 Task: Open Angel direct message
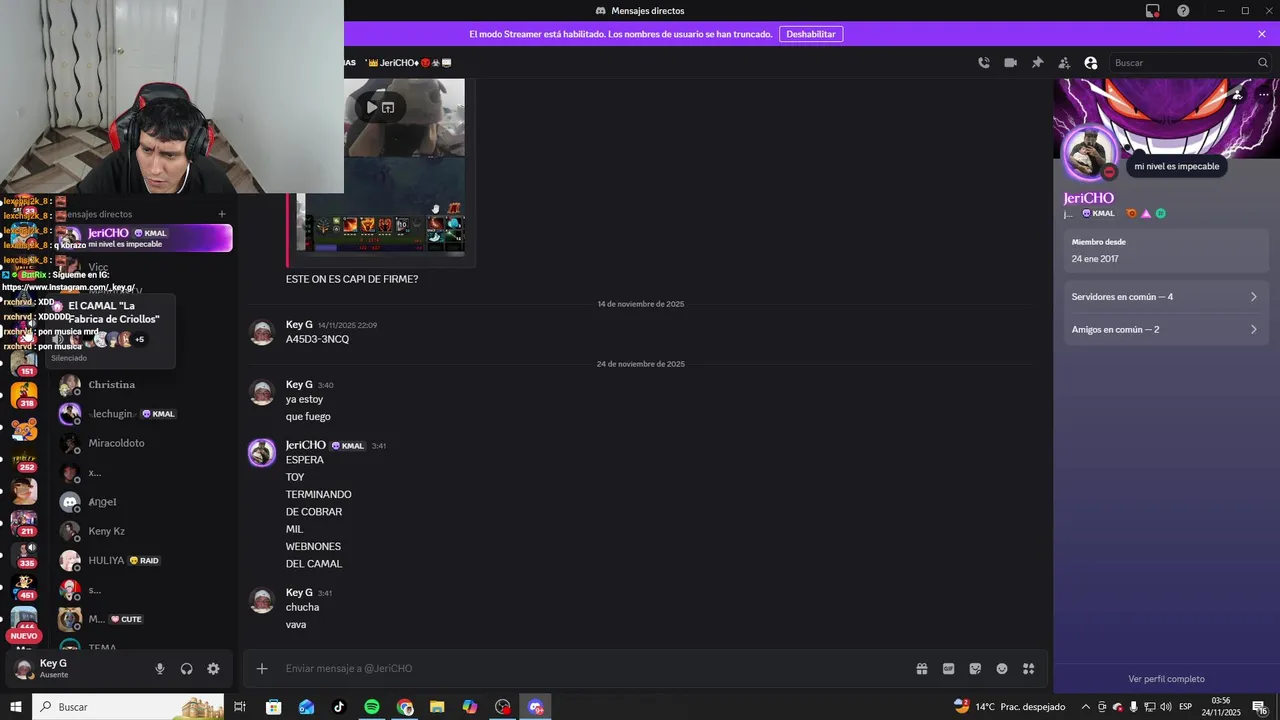tap(145, 502)
